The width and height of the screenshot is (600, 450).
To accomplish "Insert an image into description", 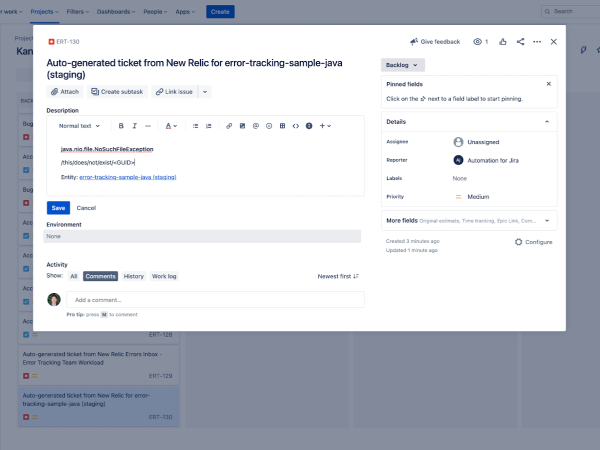I will [242, 126].
